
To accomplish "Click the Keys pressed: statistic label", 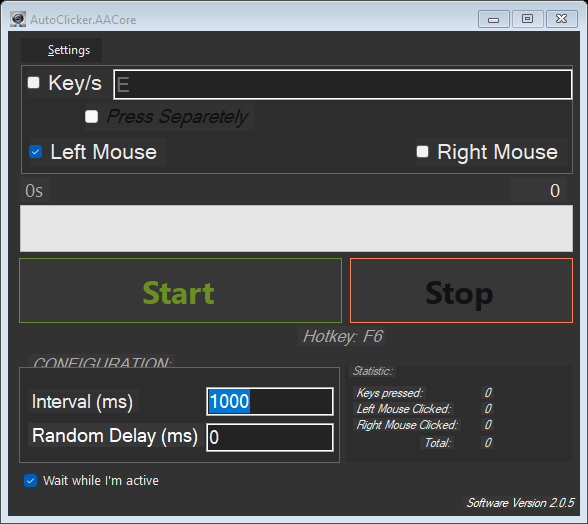I will (390, 393).
